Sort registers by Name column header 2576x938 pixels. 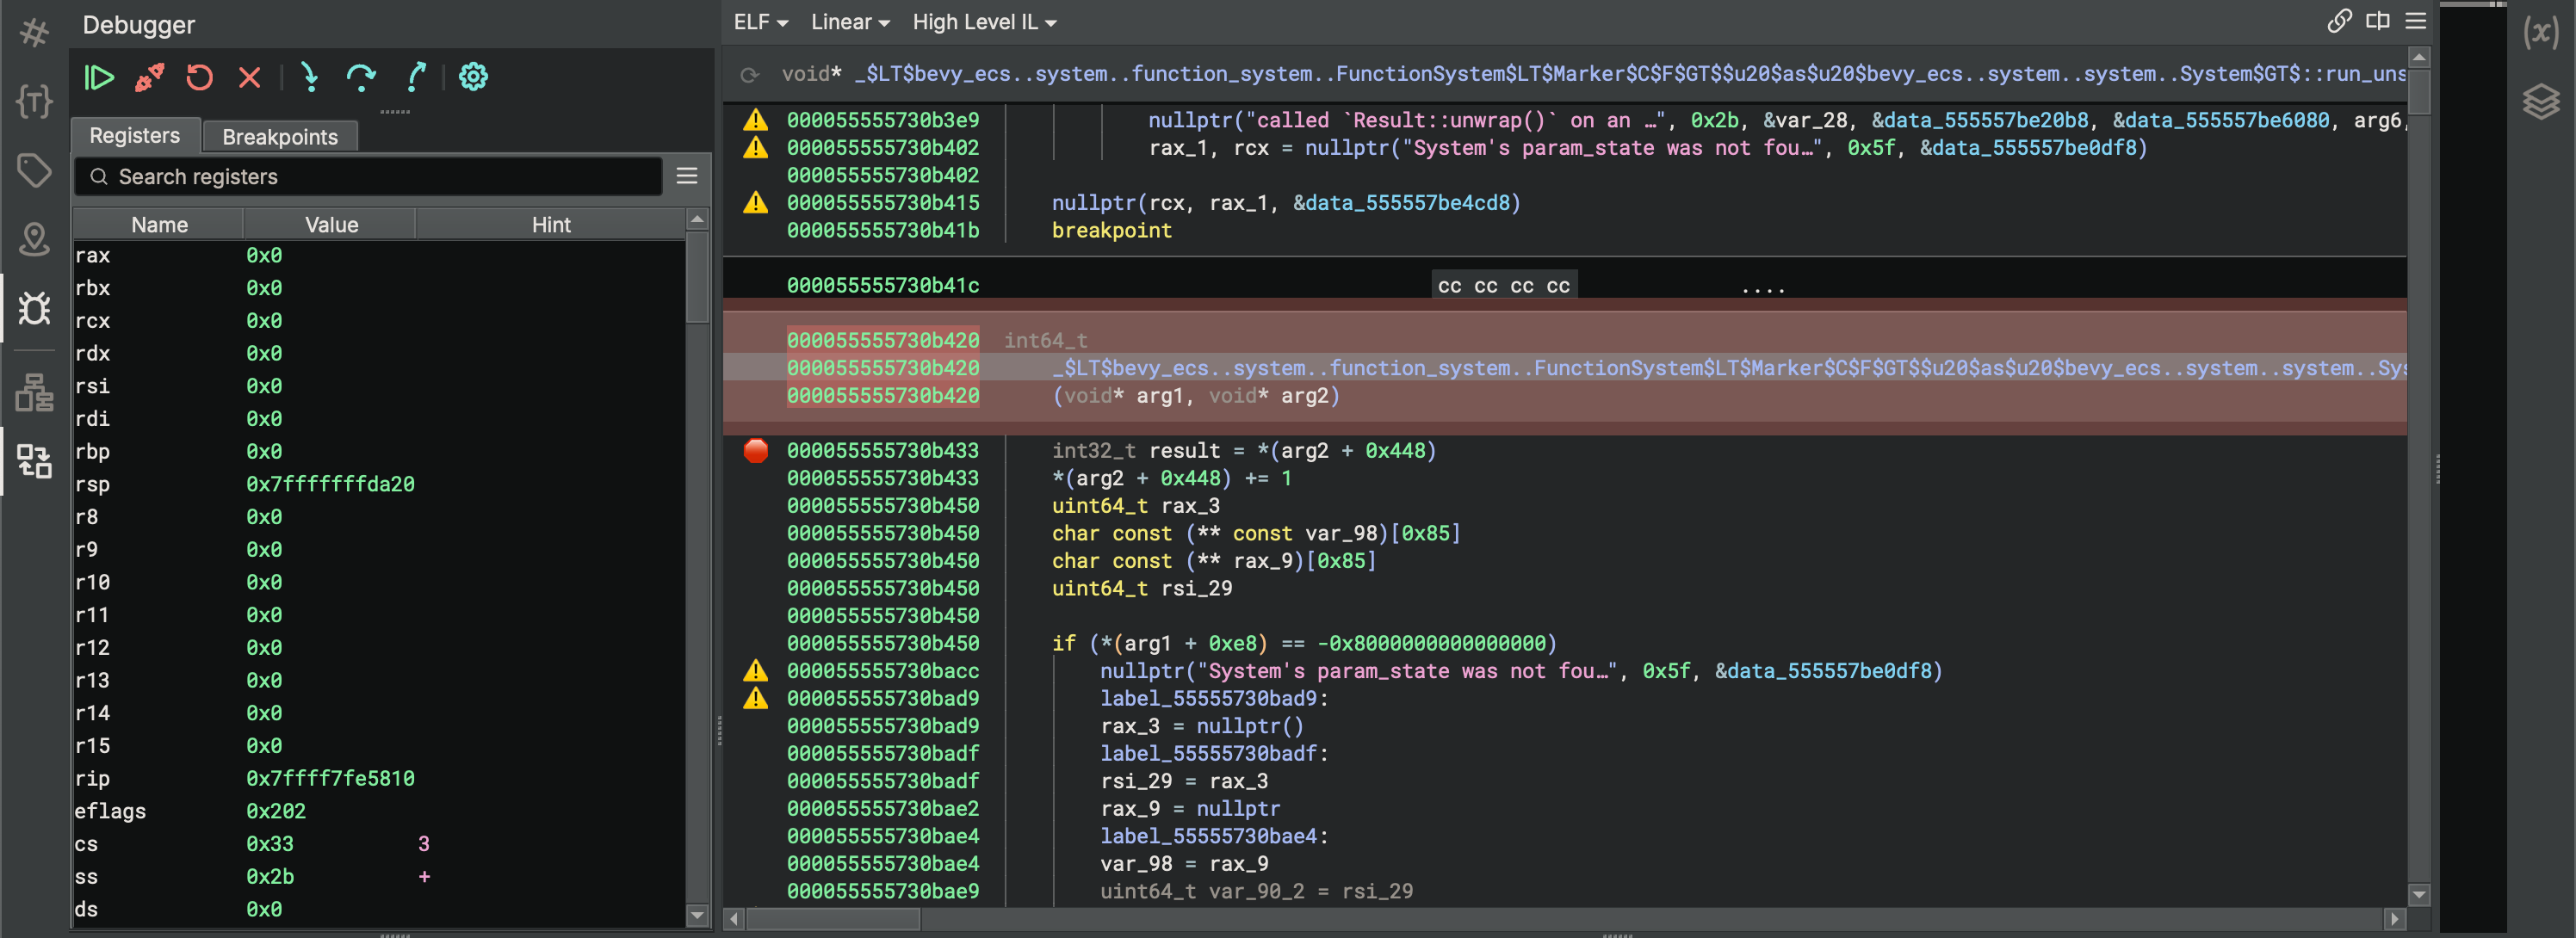coord(159,225)
